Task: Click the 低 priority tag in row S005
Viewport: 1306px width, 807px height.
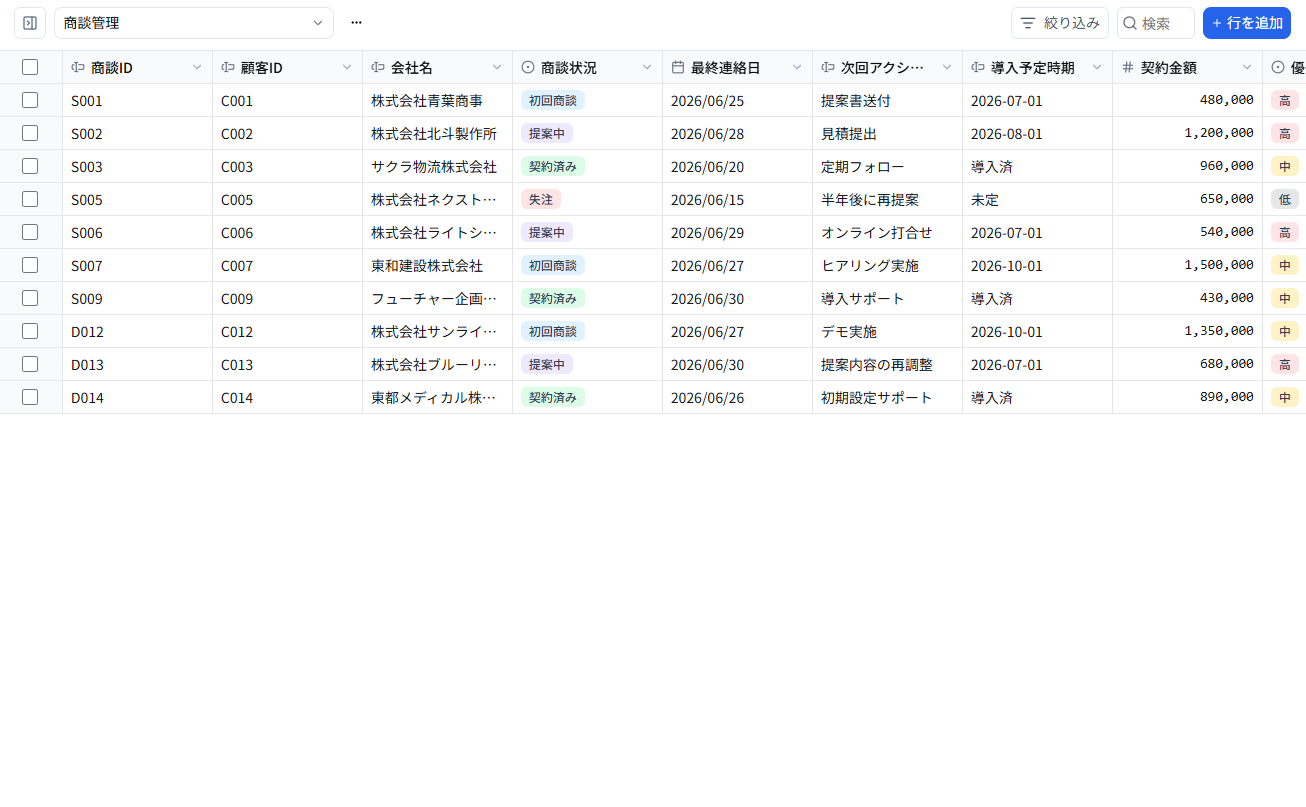Action: (x=1285, y=199)
